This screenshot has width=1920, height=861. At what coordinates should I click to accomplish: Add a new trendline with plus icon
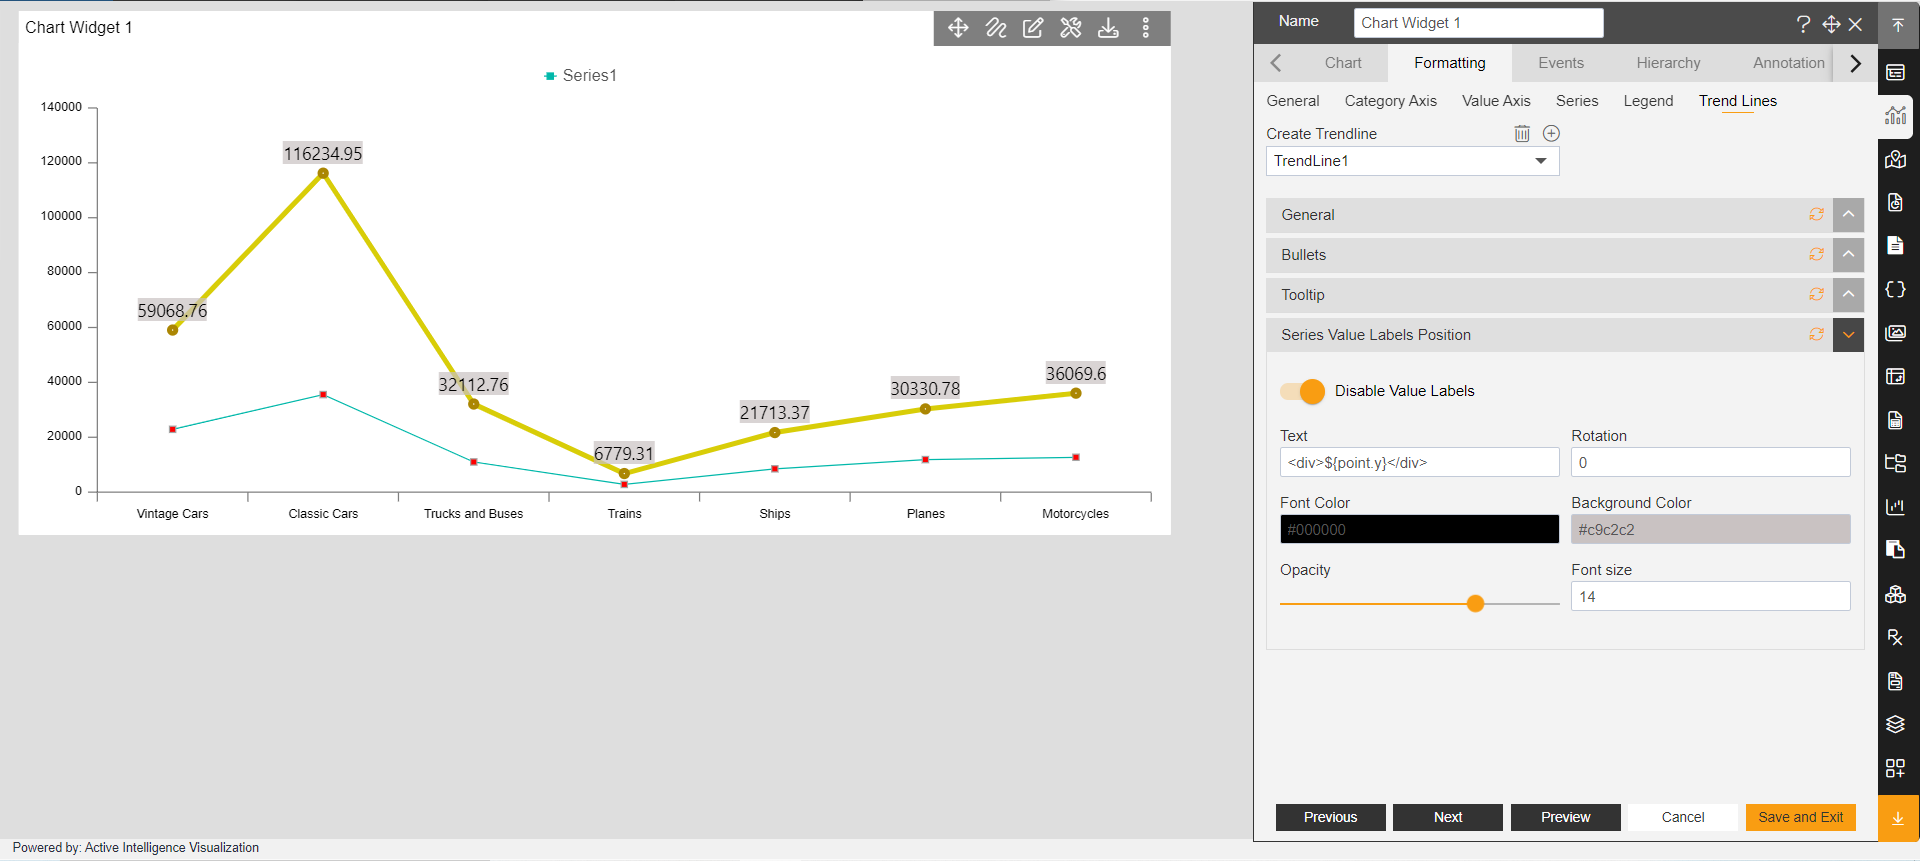pos(1551,133)
